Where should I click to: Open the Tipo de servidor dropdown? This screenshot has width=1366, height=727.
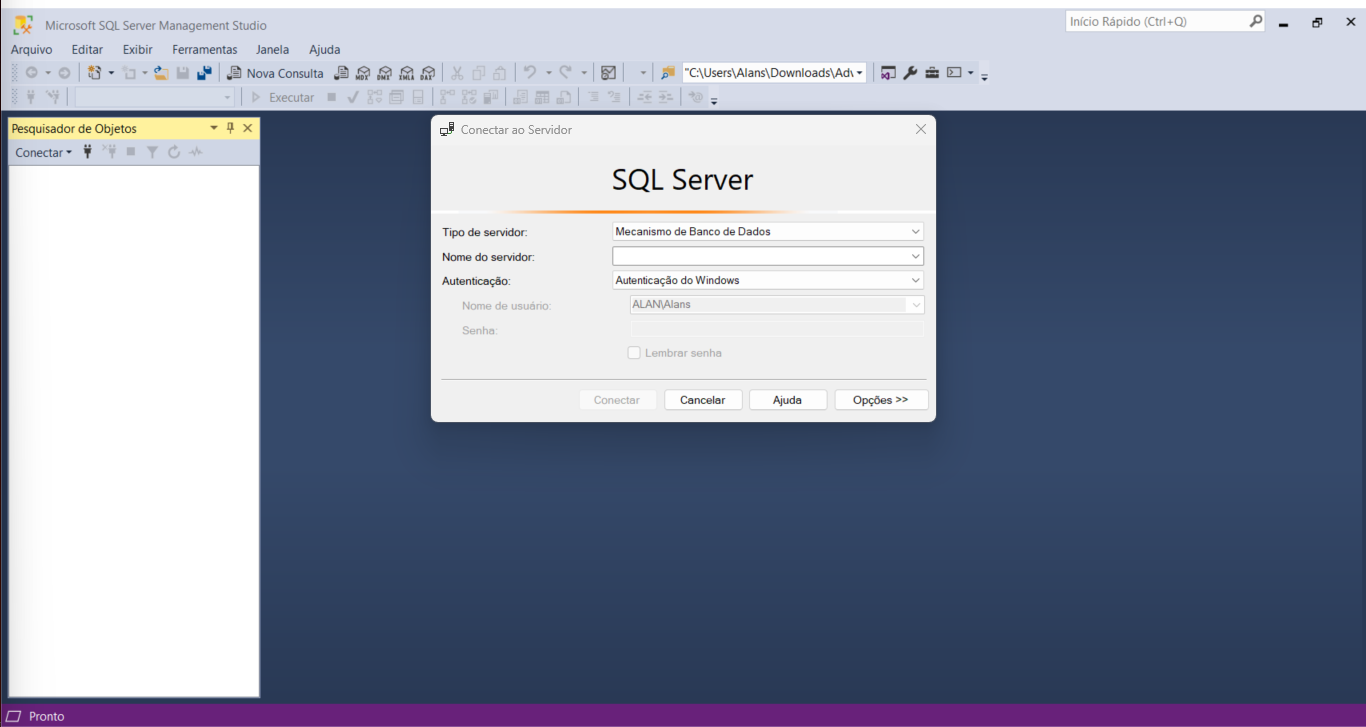click(768, 231)
